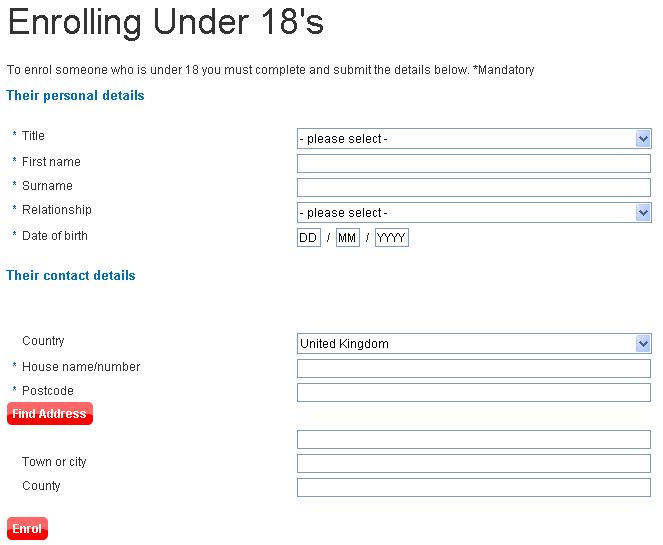The height and width of the screenshot is (545, 663).
Task: Click the Relationship dropdown arrow
Action: tap(643, 213)
